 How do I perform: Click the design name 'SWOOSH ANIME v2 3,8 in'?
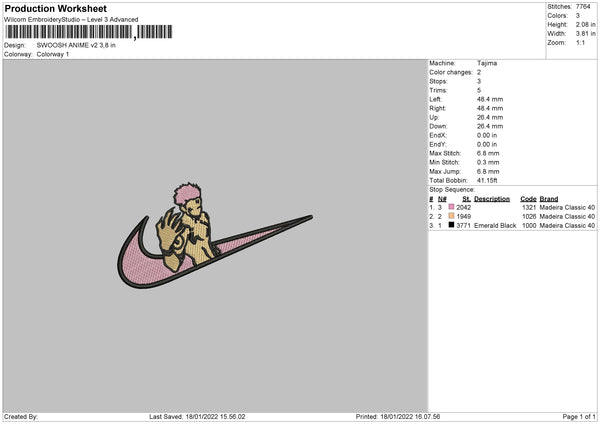click(76, 45)
